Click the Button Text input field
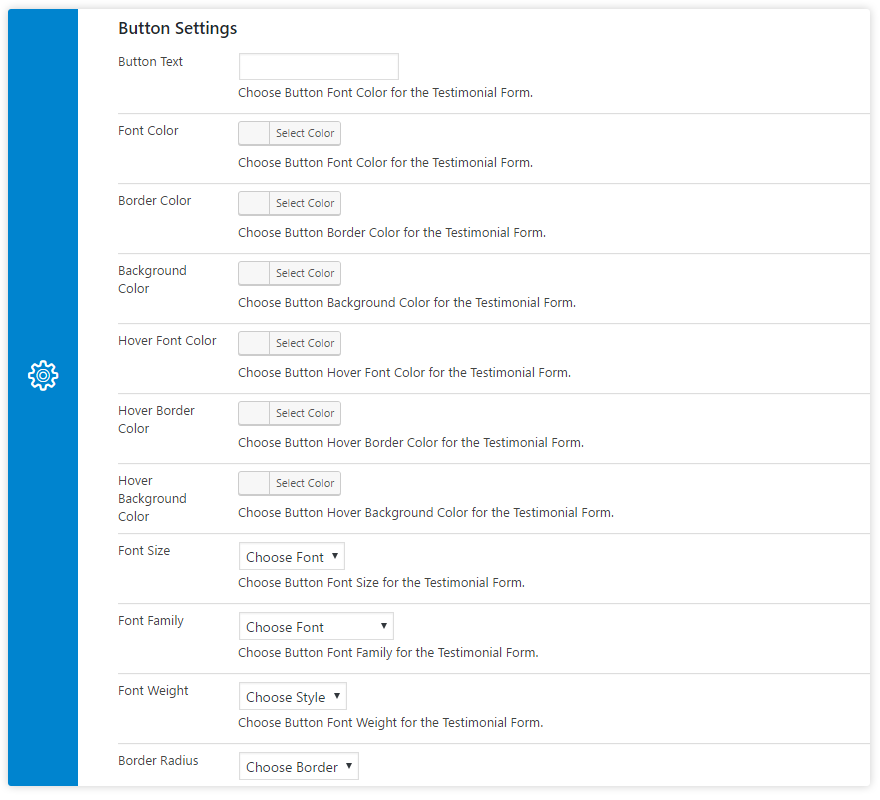This screenshot has height=800, width=880. click(319, 66)
